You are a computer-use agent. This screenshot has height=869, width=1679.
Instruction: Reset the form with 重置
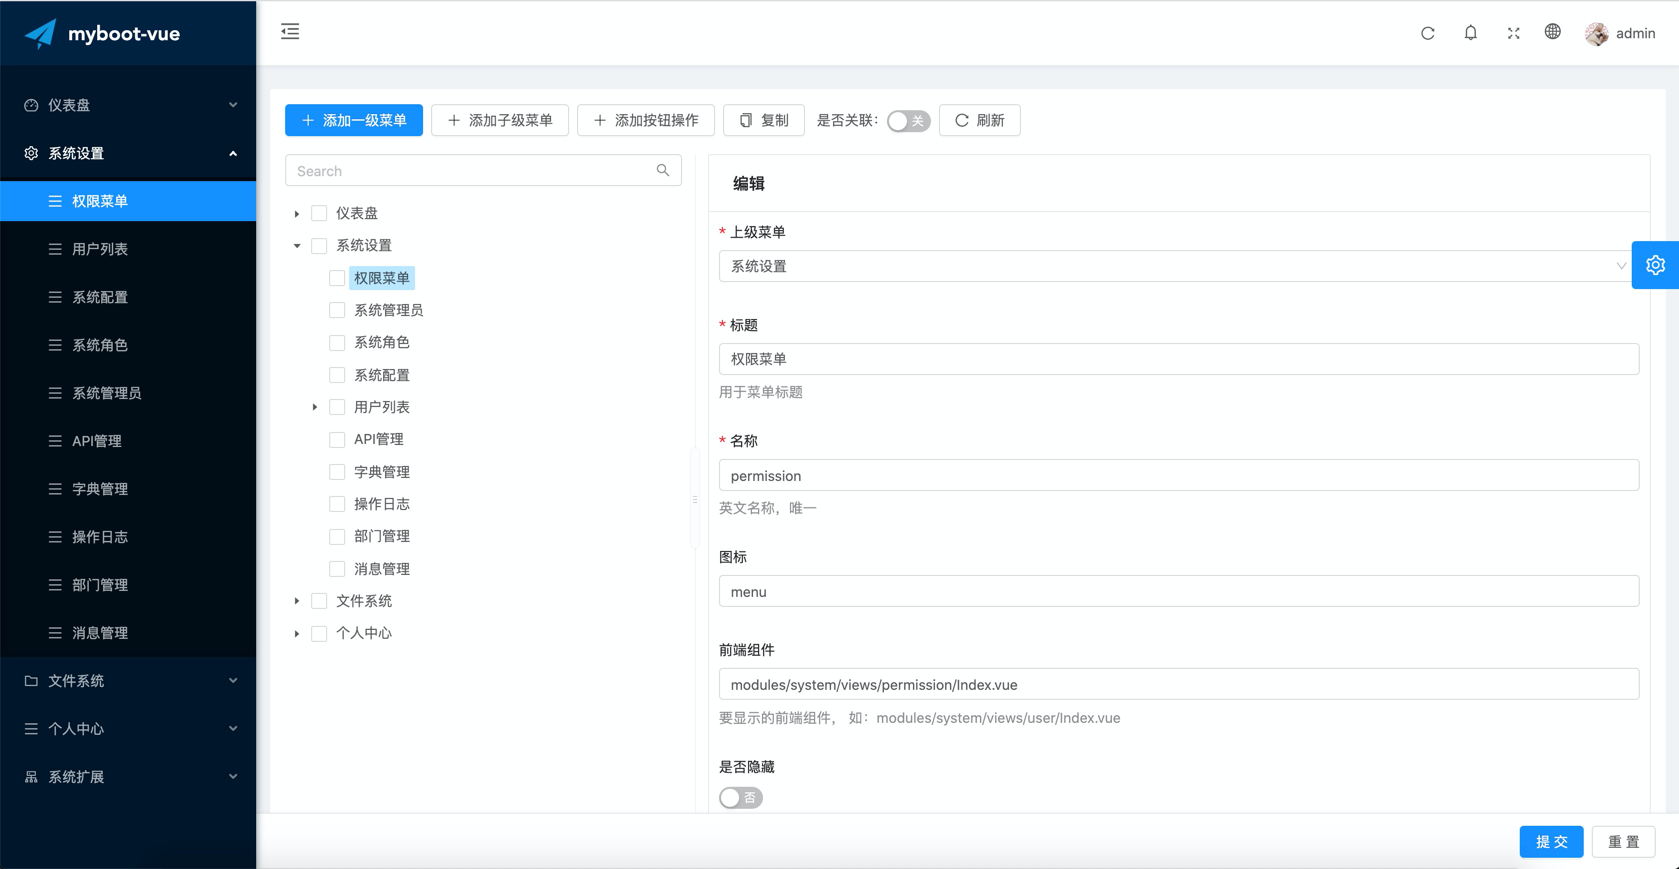click(x=1624, y=842)
